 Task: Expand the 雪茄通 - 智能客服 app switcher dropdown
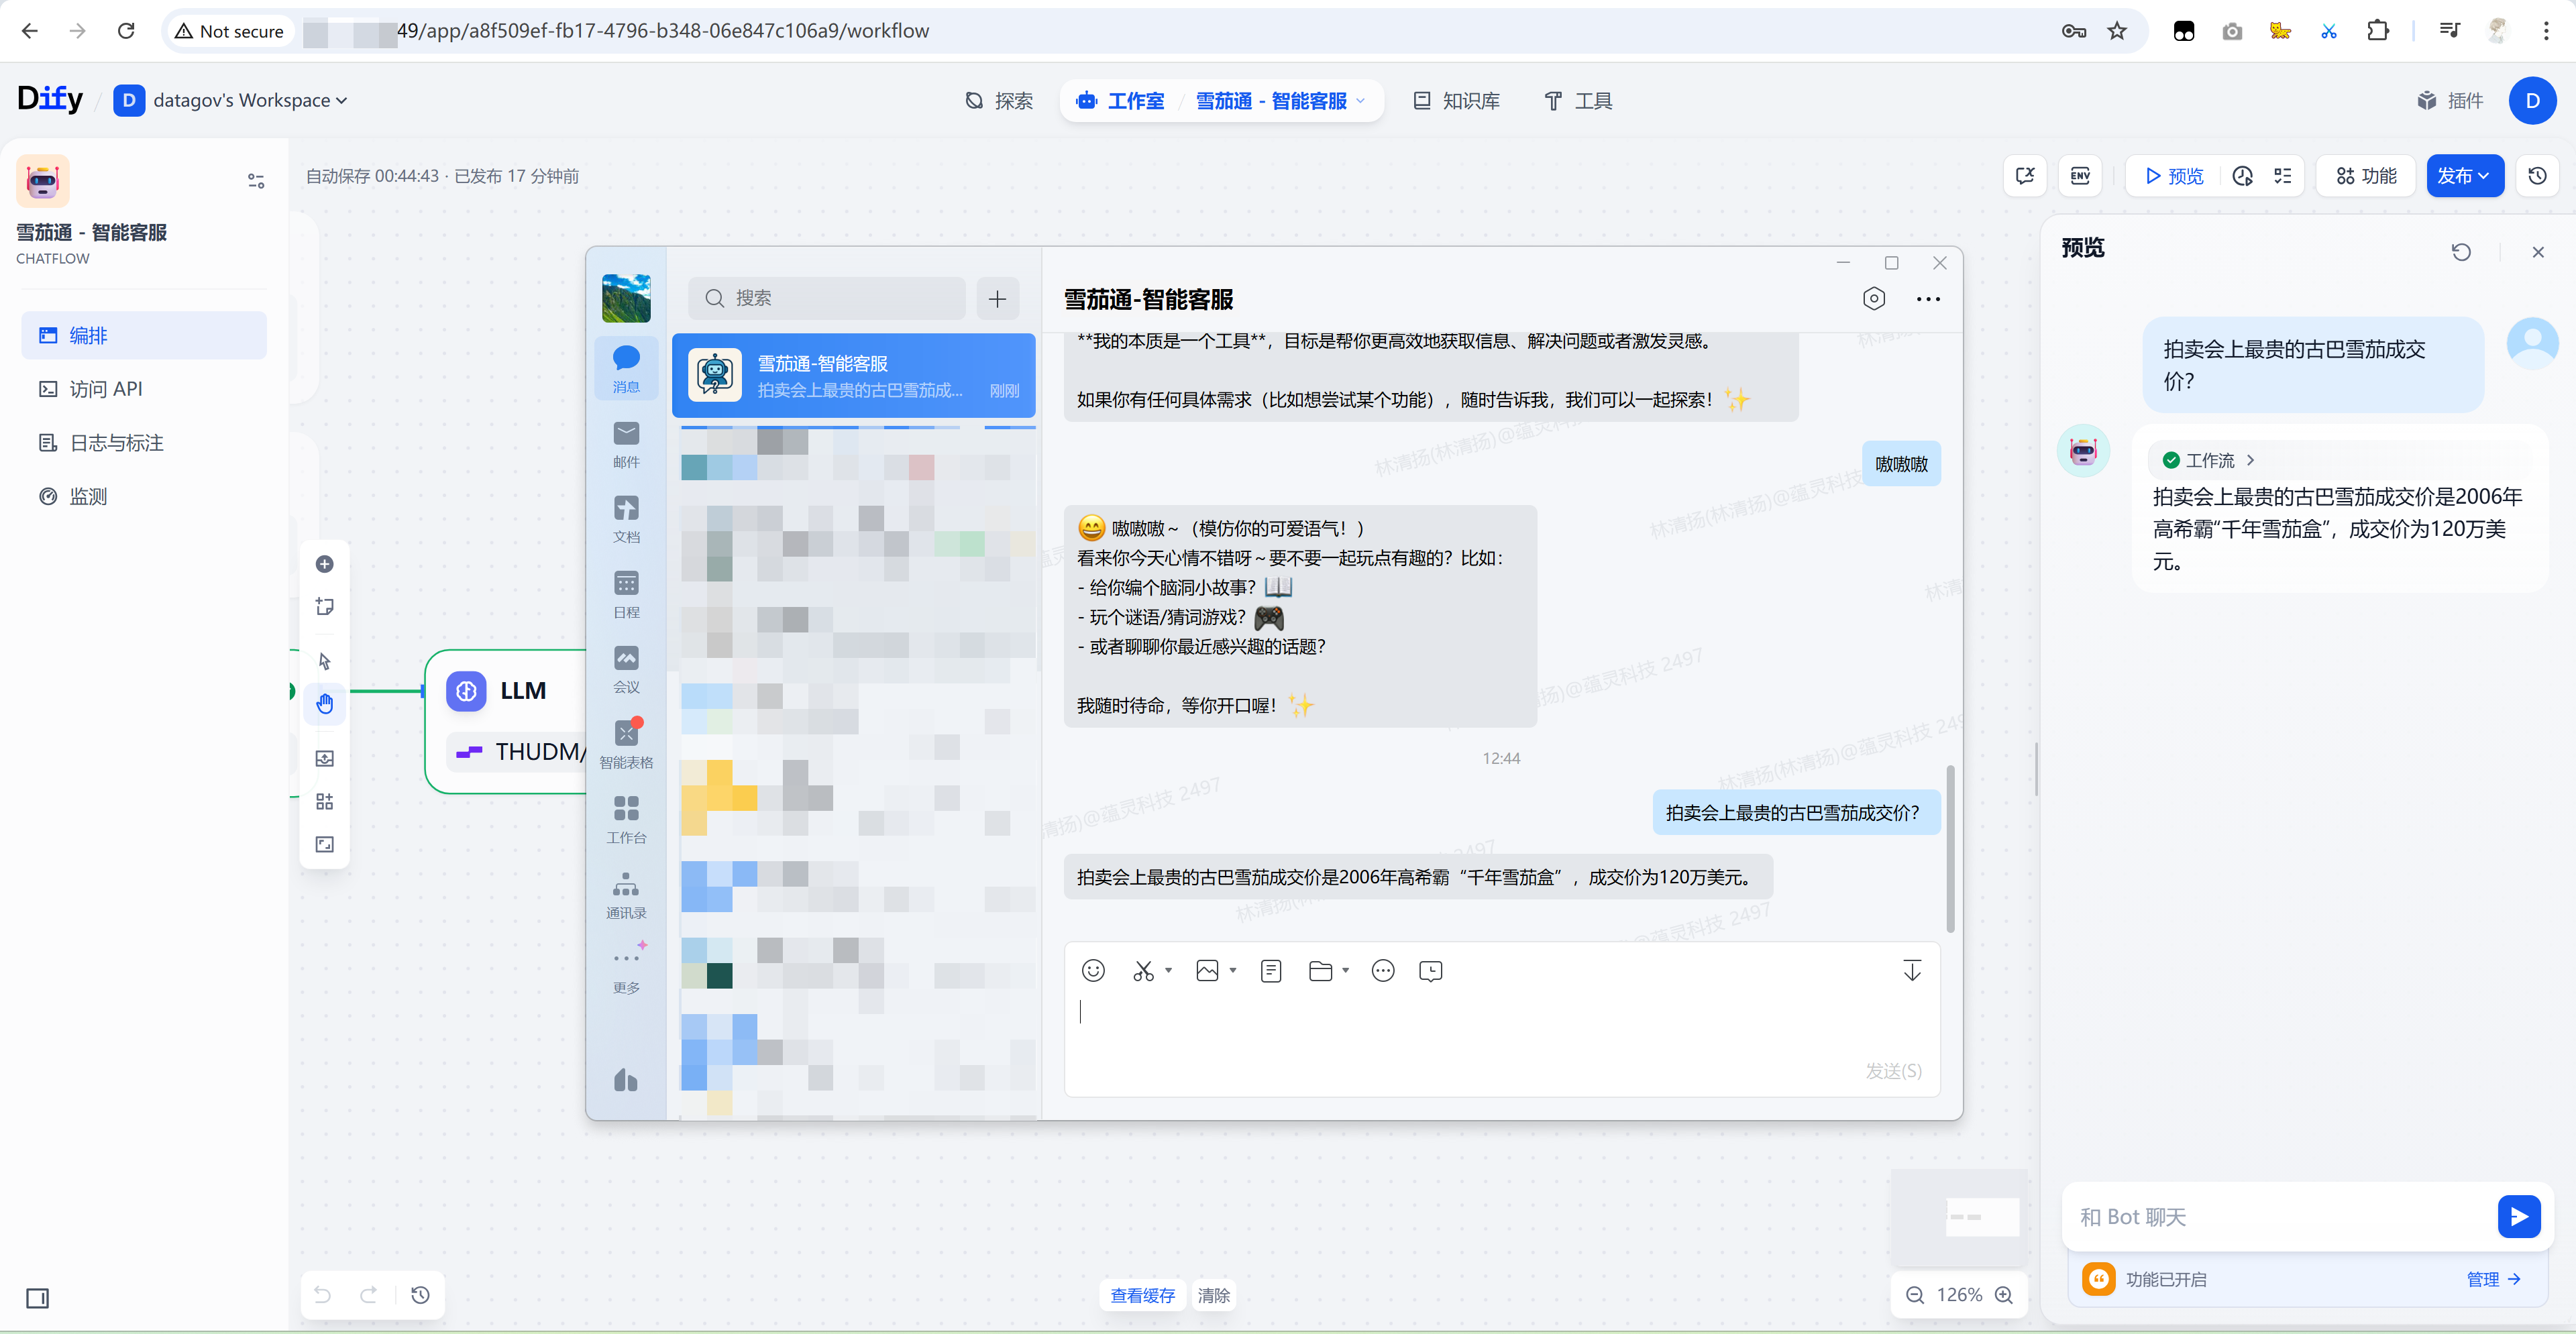1281,100
